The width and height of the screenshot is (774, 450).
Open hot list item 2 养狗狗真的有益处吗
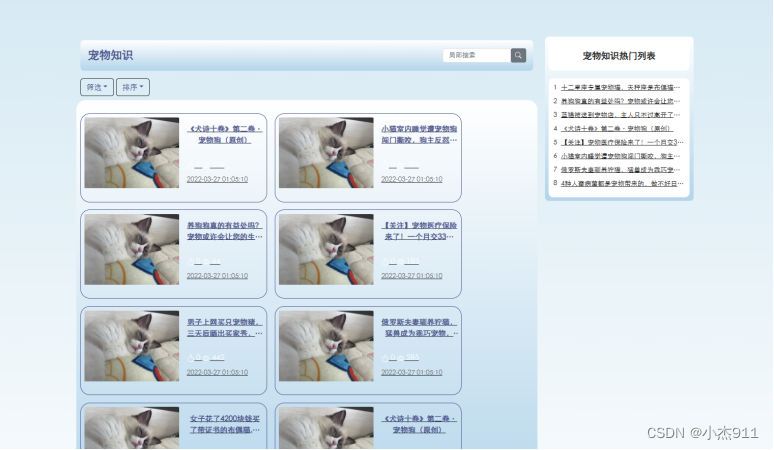coord(620,101)
